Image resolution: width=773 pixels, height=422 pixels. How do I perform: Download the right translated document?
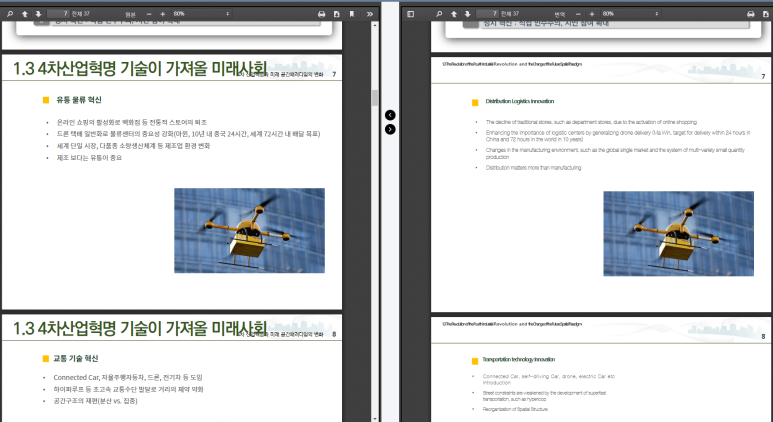tap(766, 14)
